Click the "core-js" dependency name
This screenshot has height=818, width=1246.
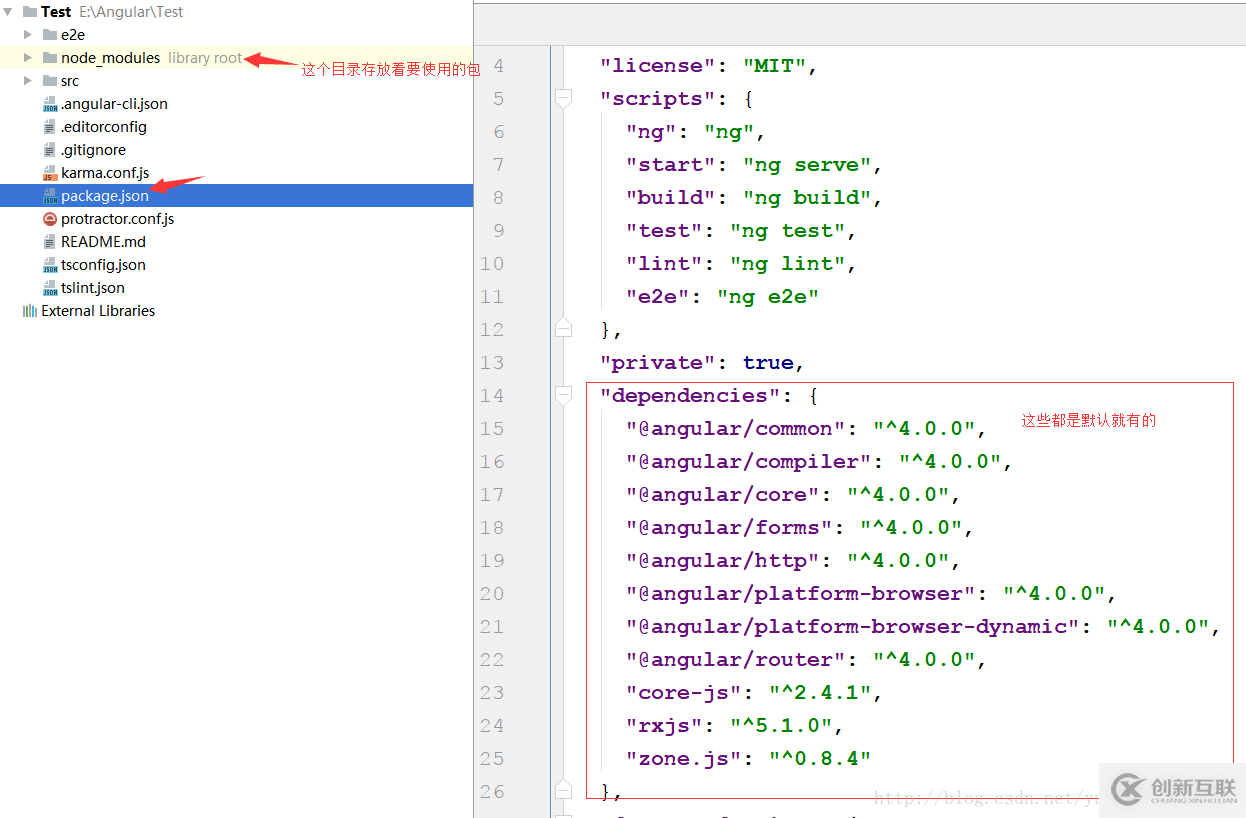coord(684,693)
